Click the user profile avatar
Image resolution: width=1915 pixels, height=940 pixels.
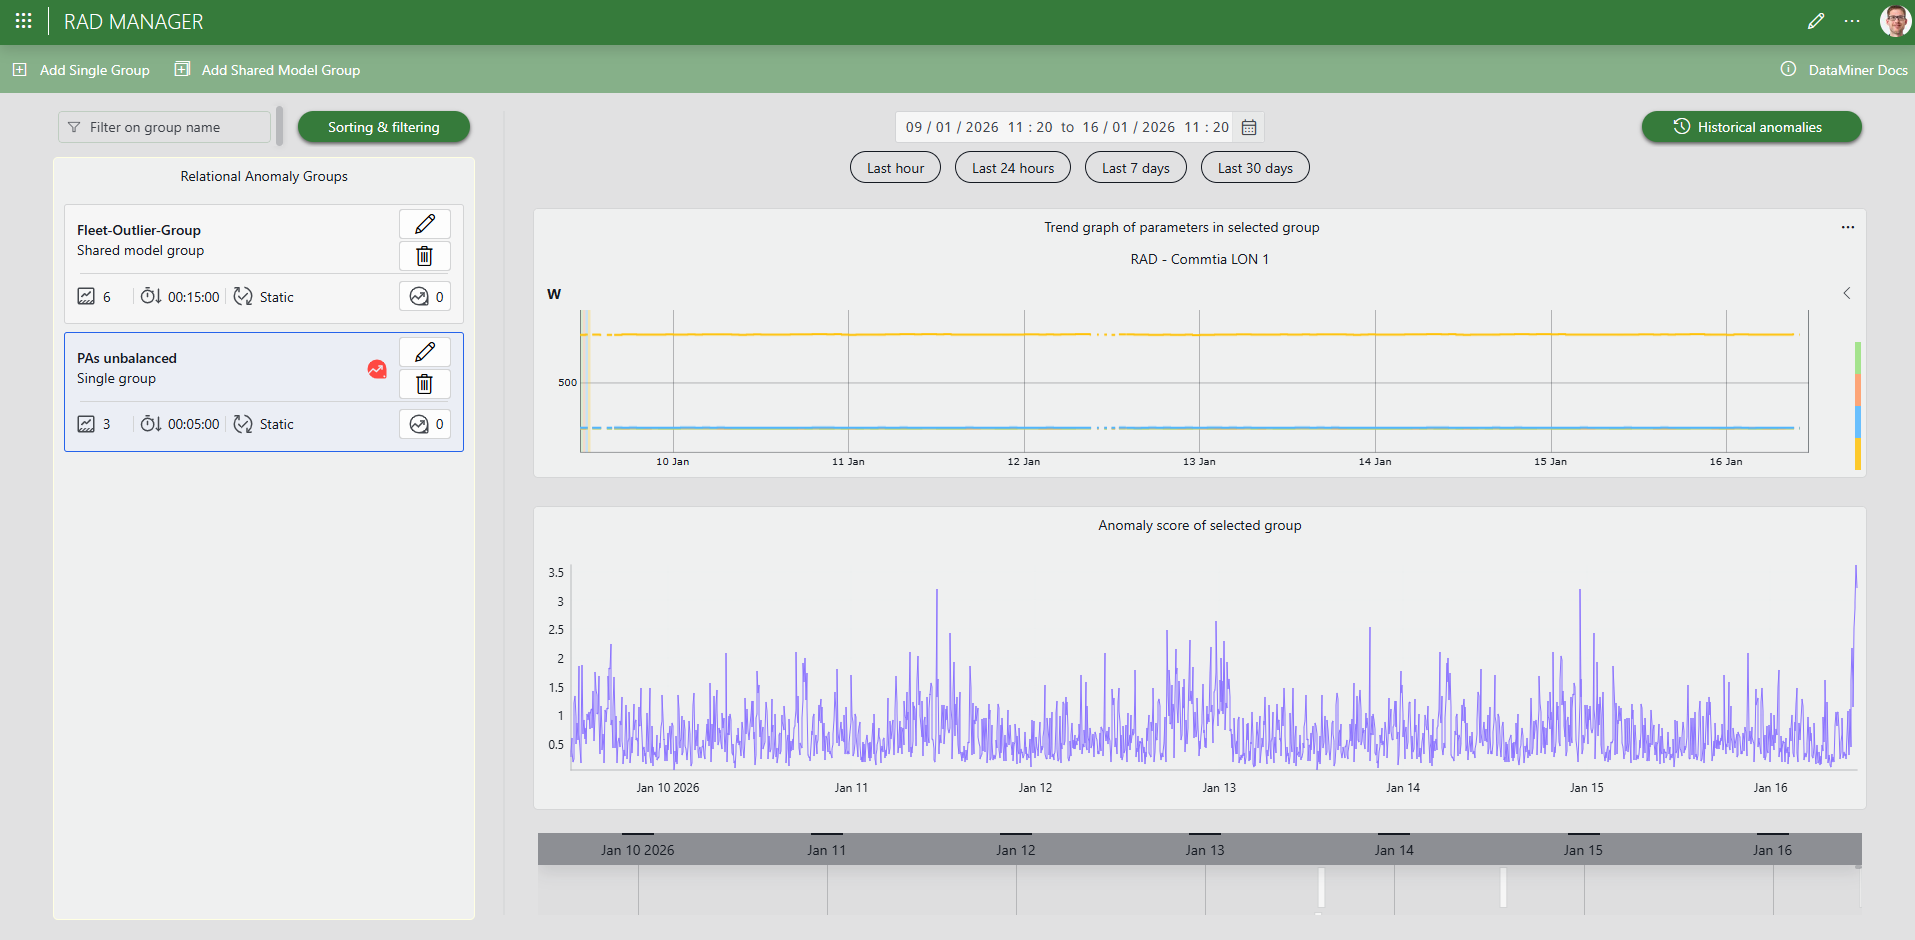click(x=1894, y=21)
